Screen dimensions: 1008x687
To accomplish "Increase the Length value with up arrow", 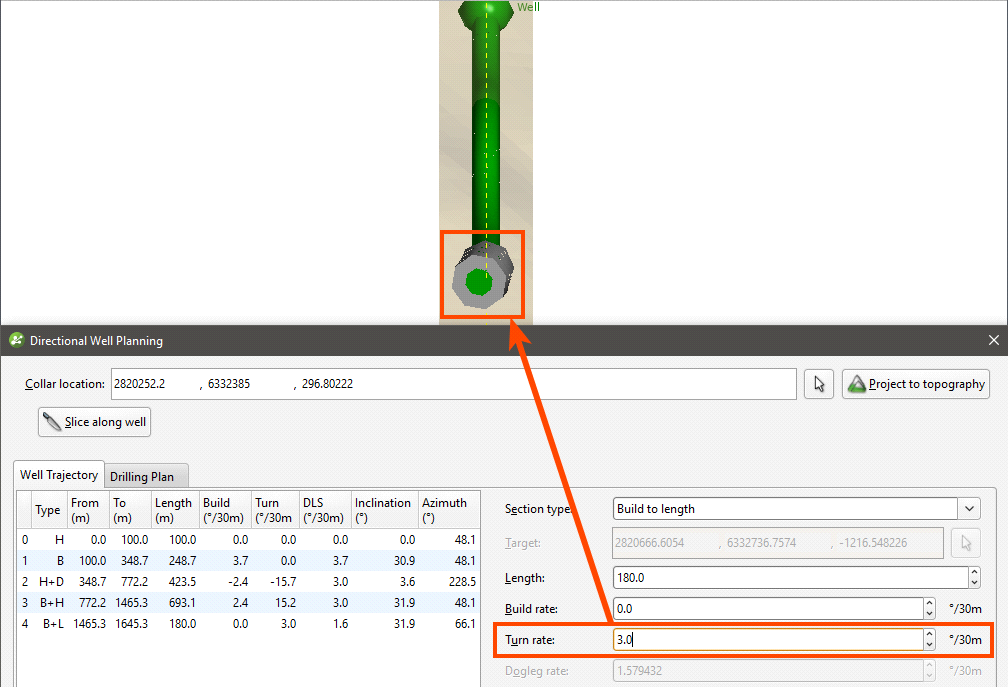I will 974,572.
